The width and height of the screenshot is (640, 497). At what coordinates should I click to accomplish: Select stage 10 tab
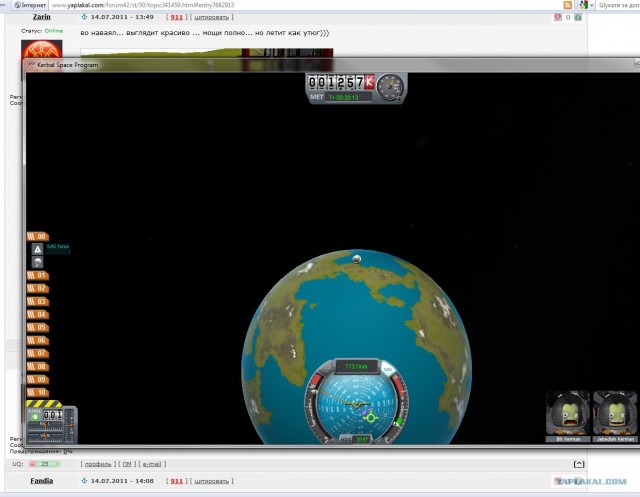pyautogui.click(x=38, y=393)
